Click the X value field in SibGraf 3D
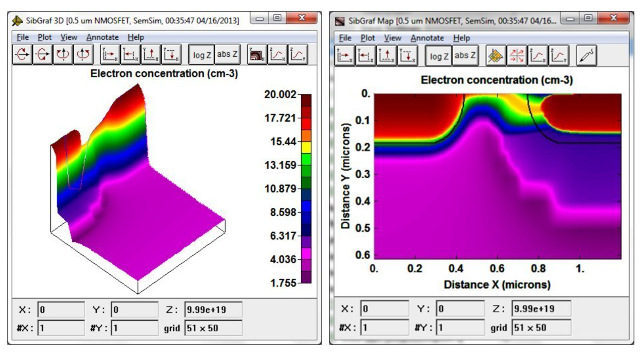Image resolution: width=640 pixels, height=360 pixels. [x=61, y=310]
